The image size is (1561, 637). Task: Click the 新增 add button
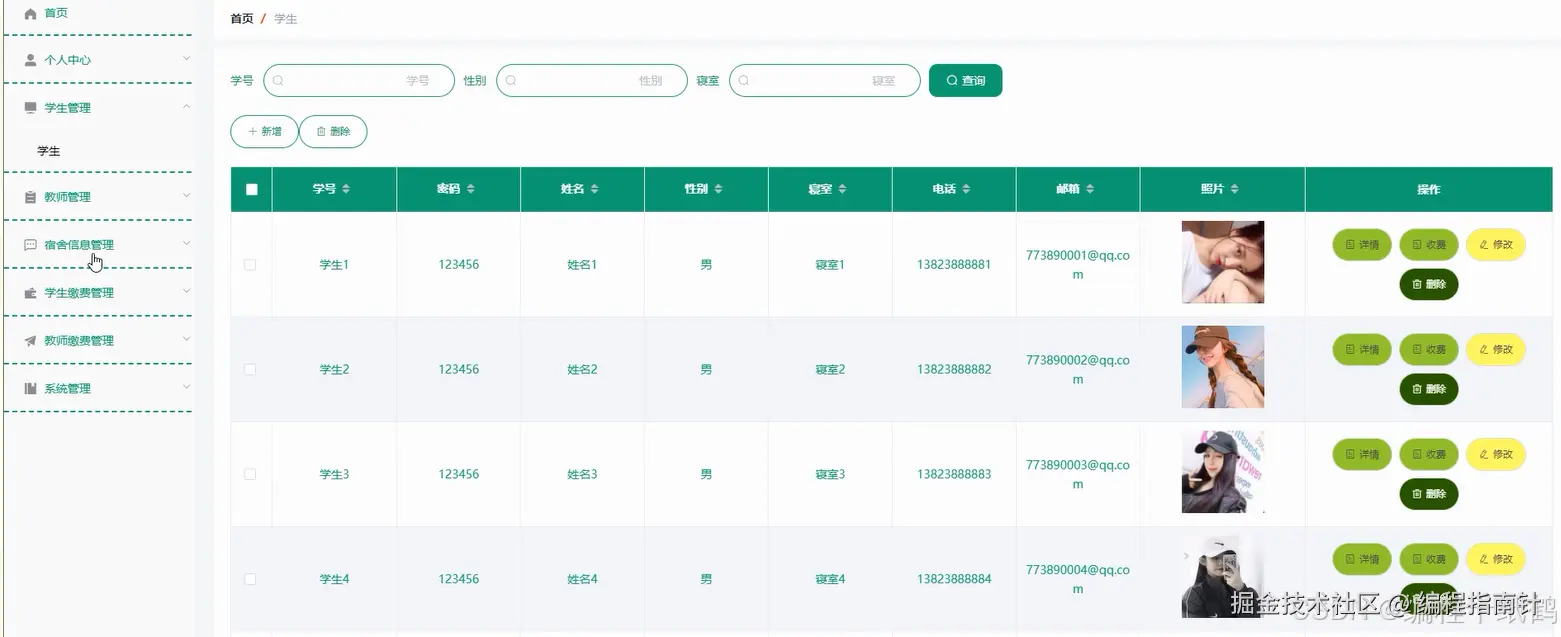click(264, 131)
